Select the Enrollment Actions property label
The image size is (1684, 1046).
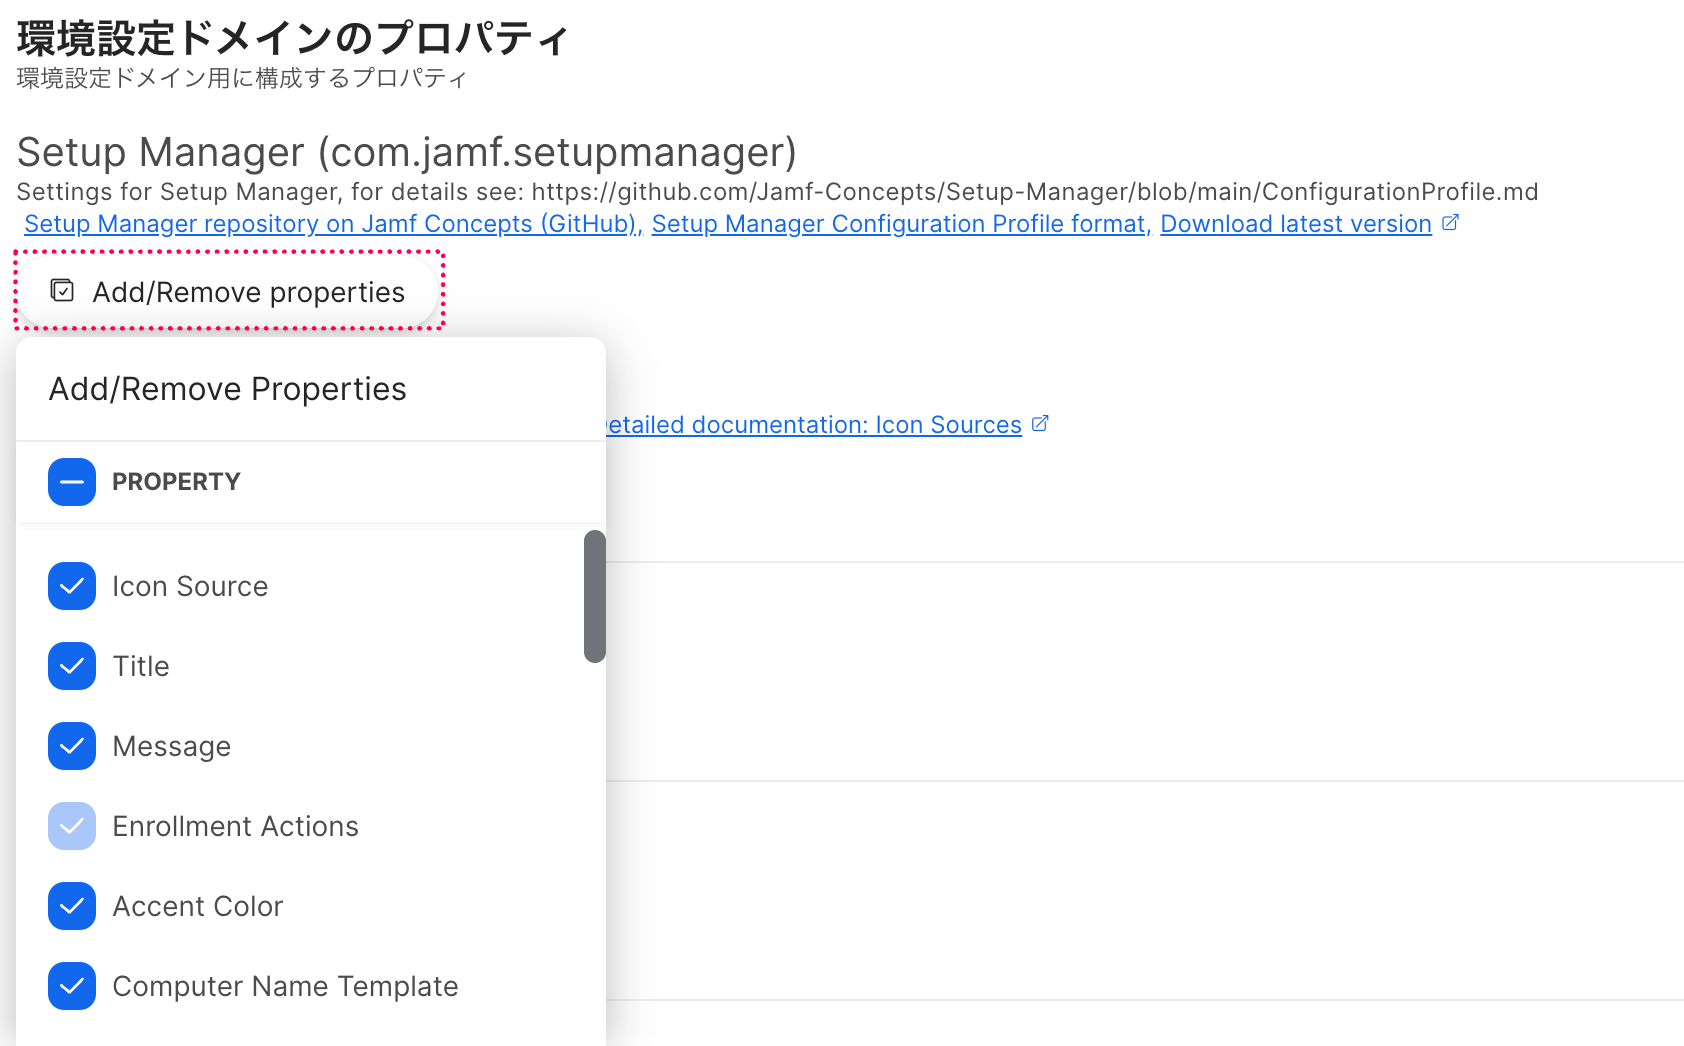click(235, 826)
